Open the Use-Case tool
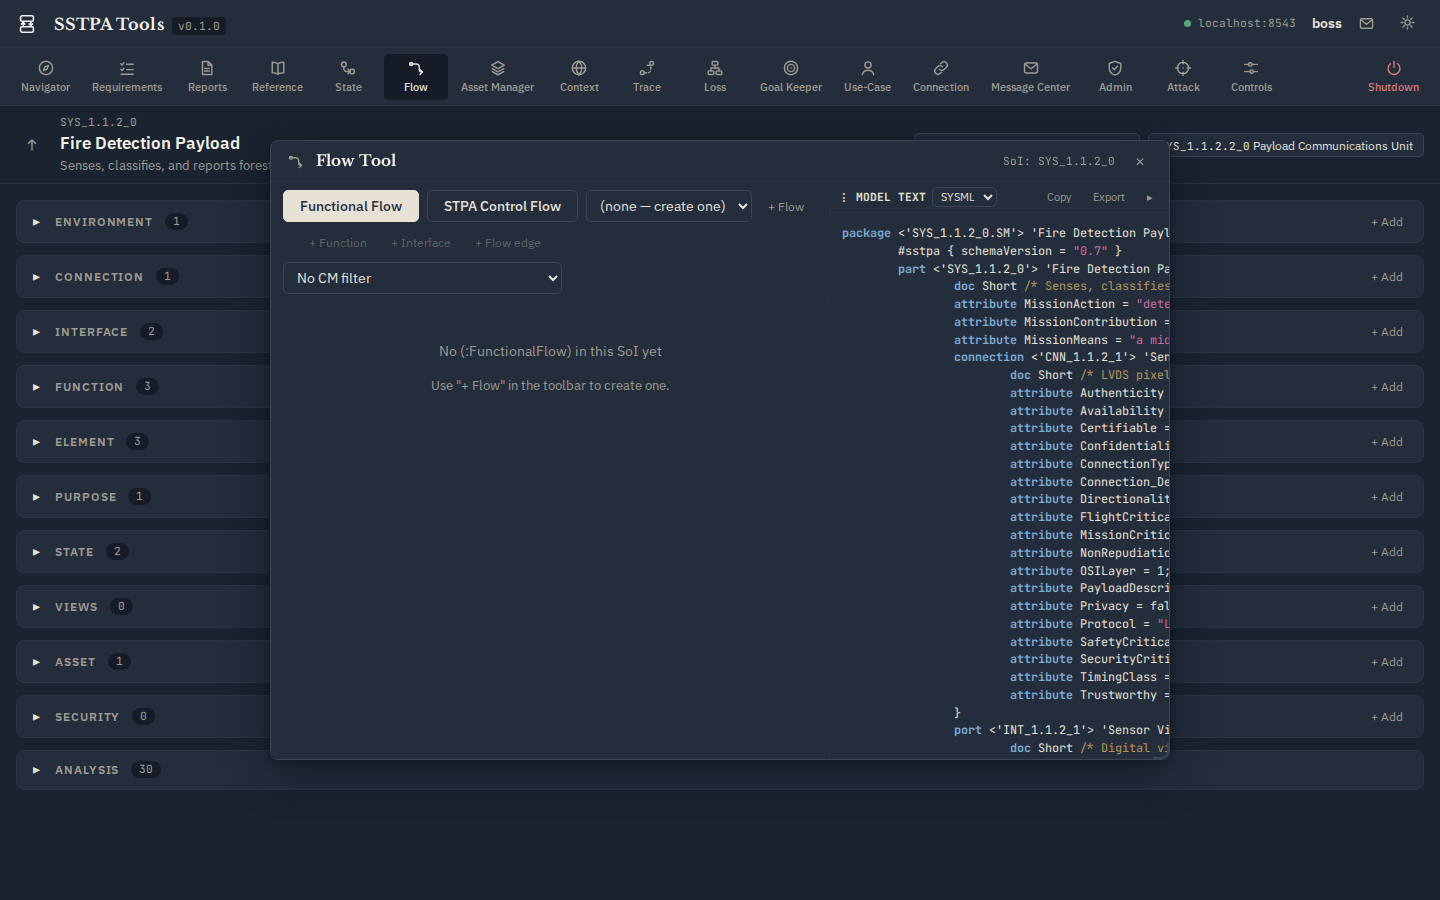Image resolution: width=1440 pixels, height=900 pixels. [x=867, y=77]
